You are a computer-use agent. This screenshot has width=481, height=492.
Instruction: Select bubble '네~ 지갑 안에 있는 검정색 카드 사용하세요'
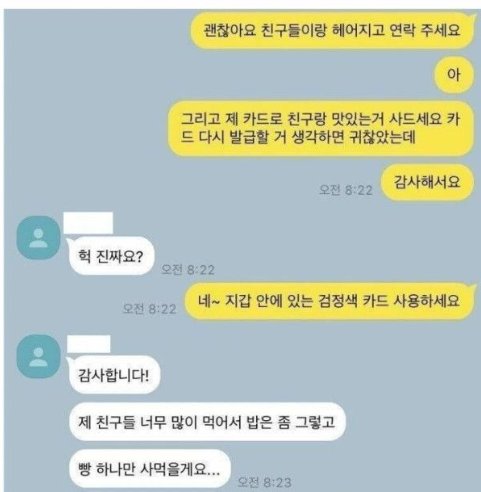[329, 301]
